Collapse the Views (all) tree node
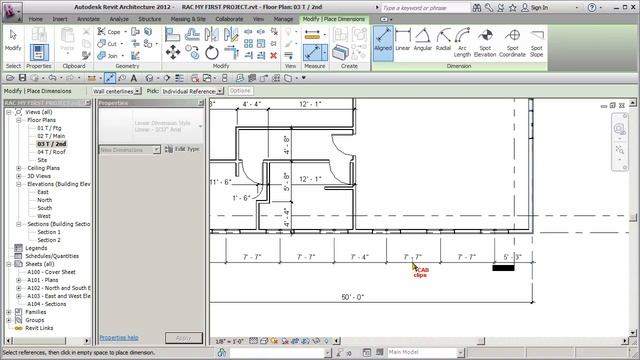Screen dimensions: 640x360 tap(9, 112)
